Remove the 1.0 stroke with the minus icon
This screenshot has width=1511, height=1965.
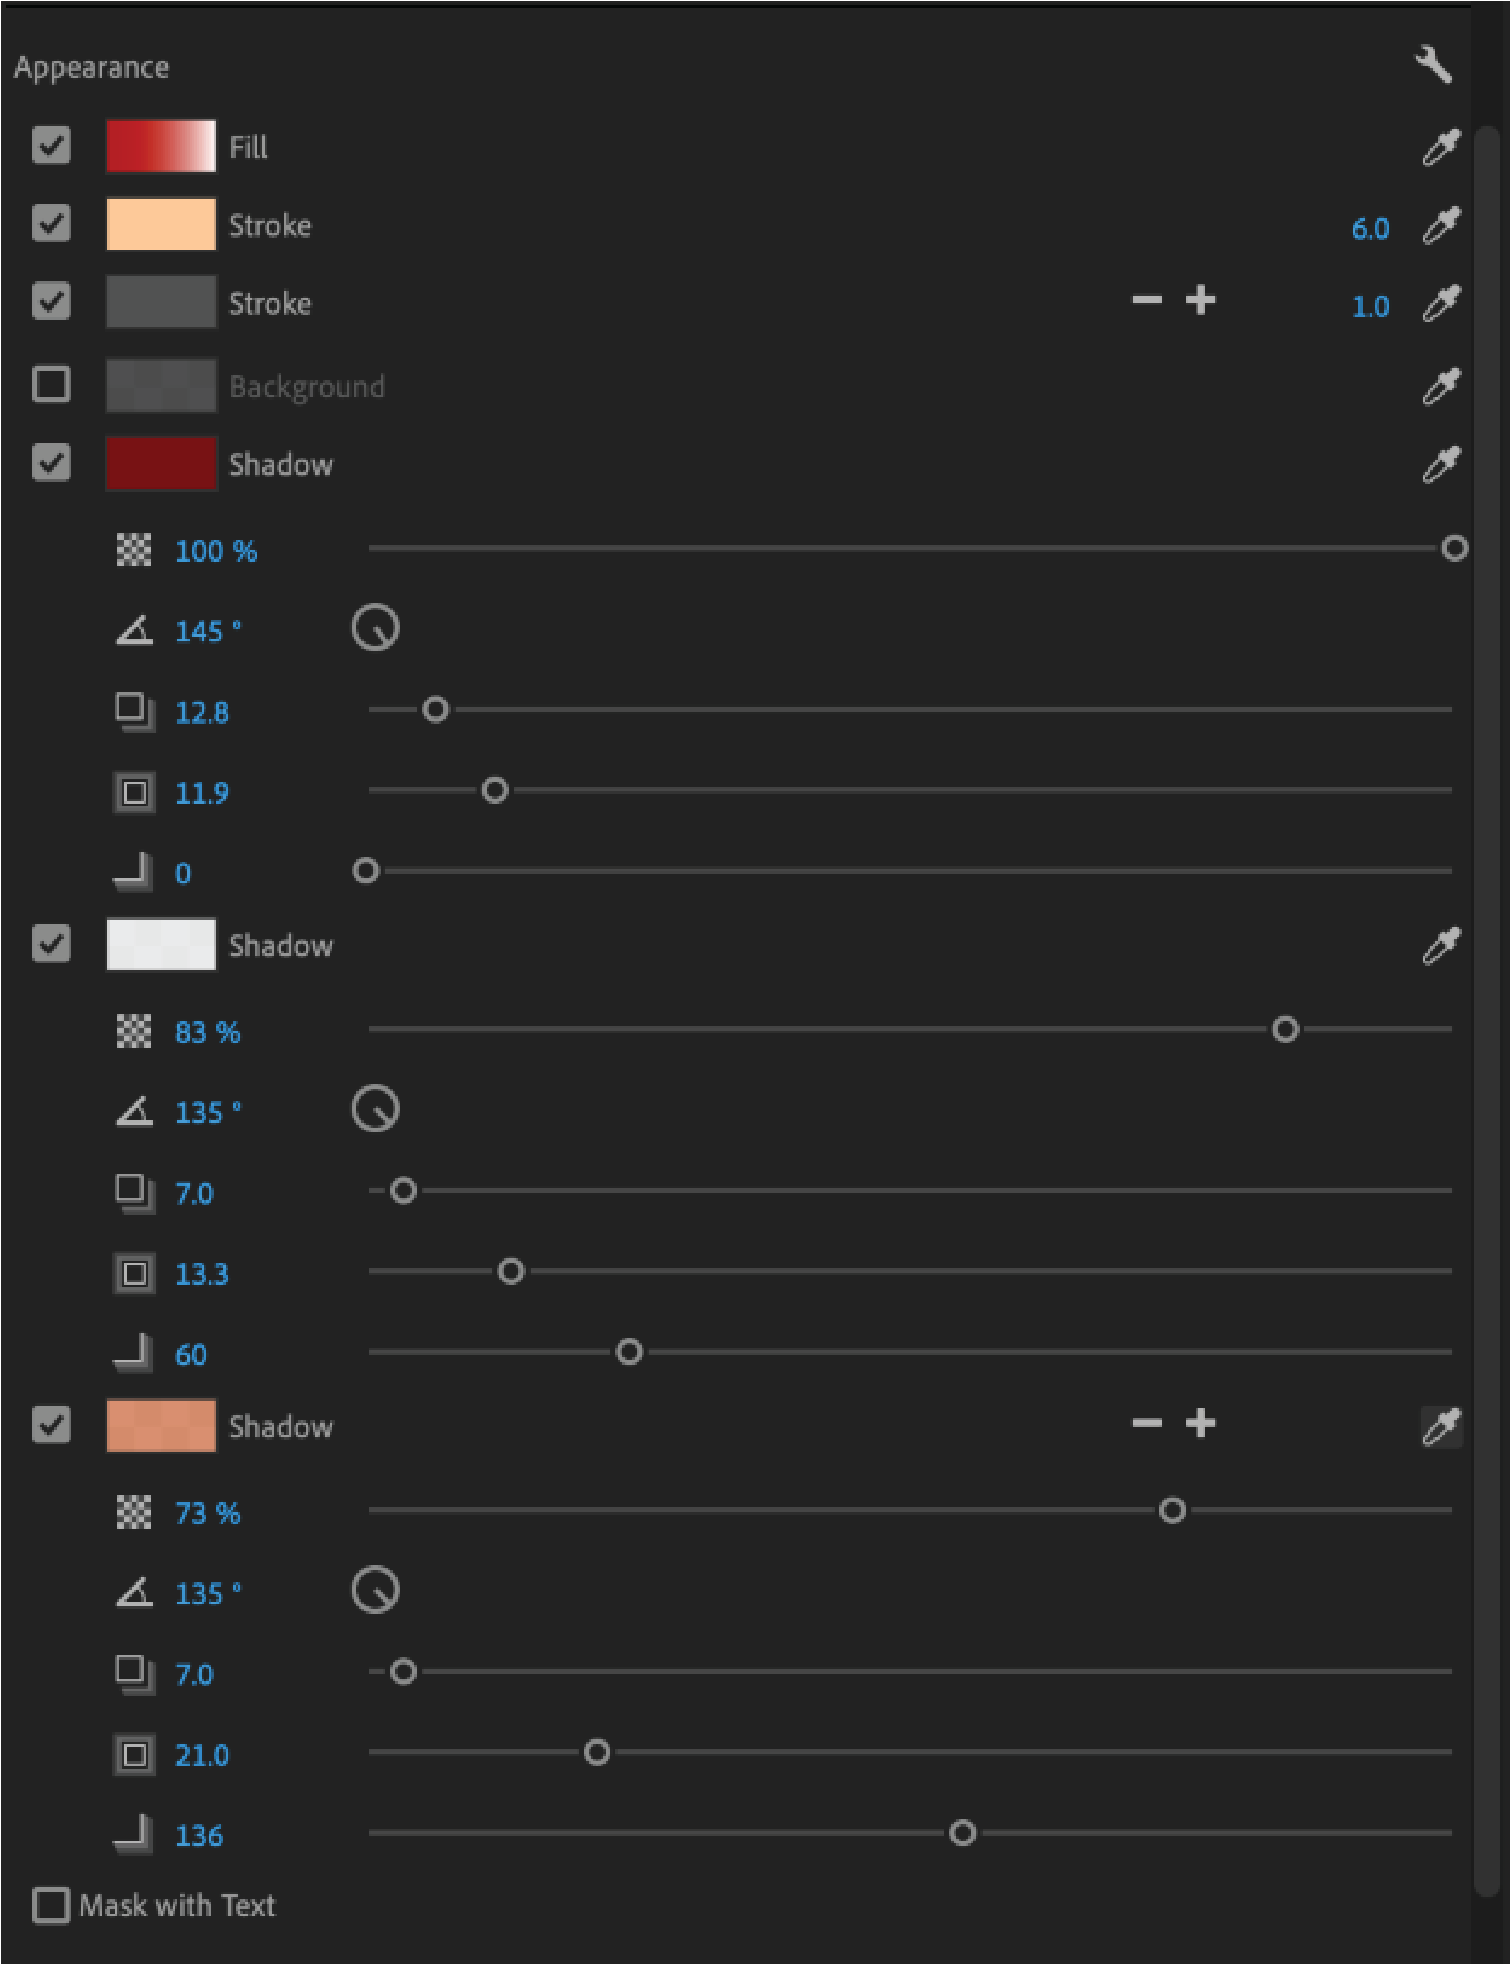1147,300
